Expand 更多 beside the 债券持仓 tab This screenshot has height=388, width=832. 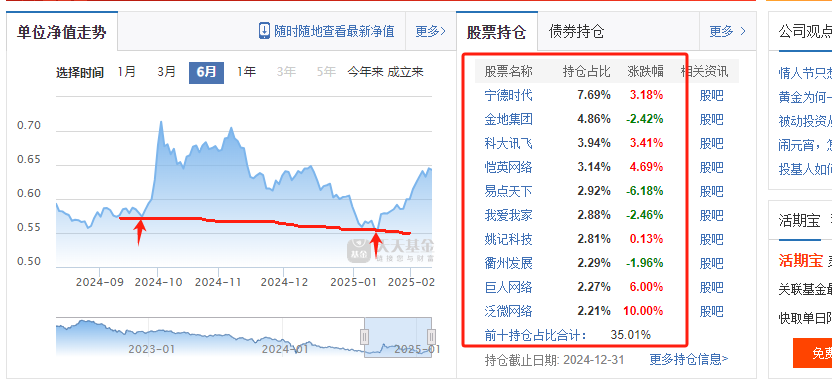727,31
